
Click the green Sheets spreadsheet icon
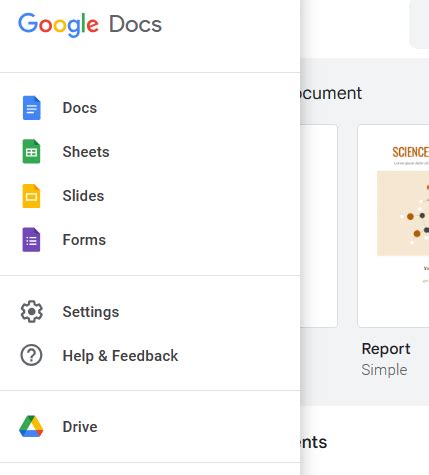point(31,152)
